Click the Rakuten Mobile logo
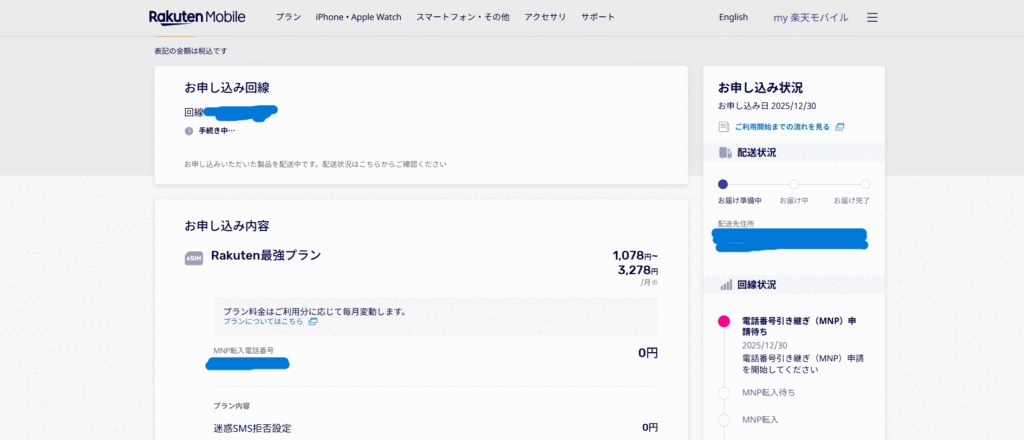 [203, 17]
